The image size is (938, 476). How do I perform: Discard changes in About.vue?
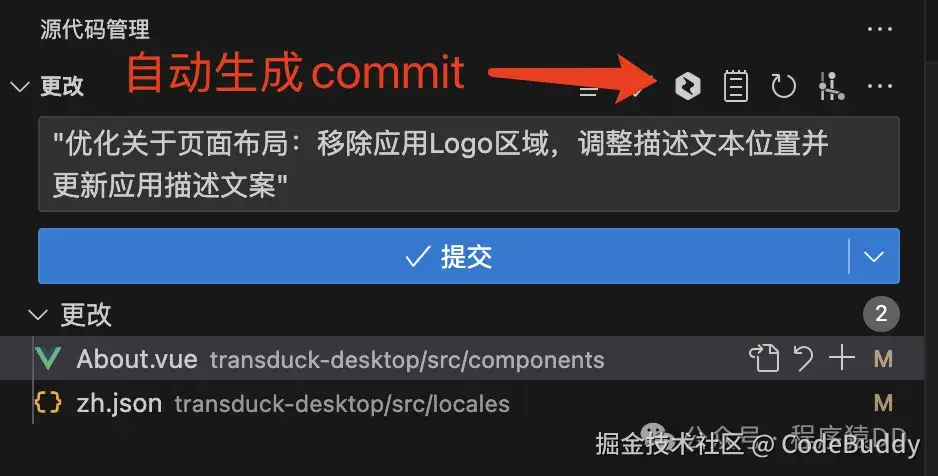click(x=803, y=359)
